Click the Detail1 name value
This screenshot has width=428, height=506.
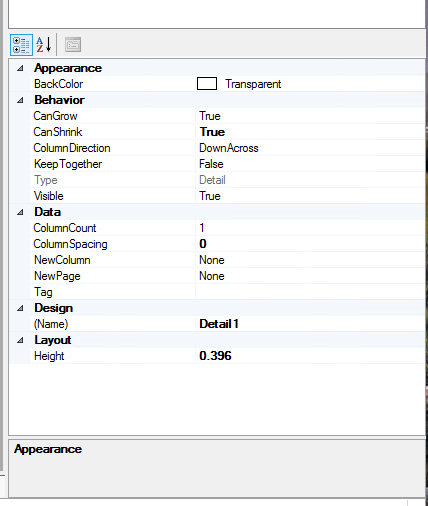[219, 324]
